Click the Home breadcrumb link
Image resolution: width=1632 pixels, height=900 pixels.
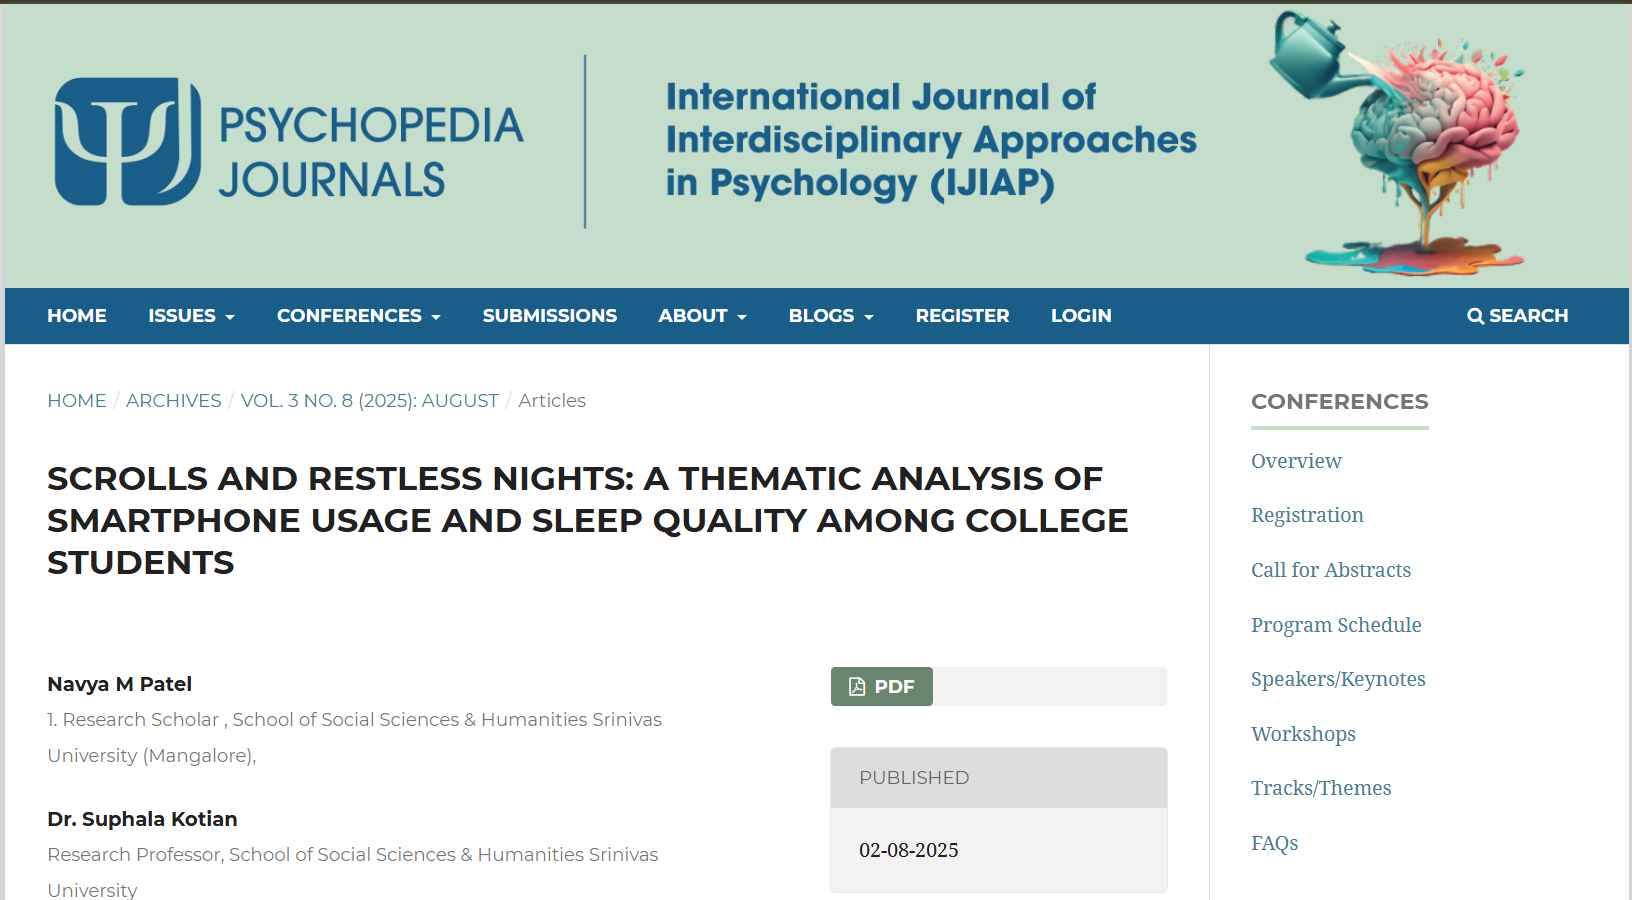click(77, 401)
